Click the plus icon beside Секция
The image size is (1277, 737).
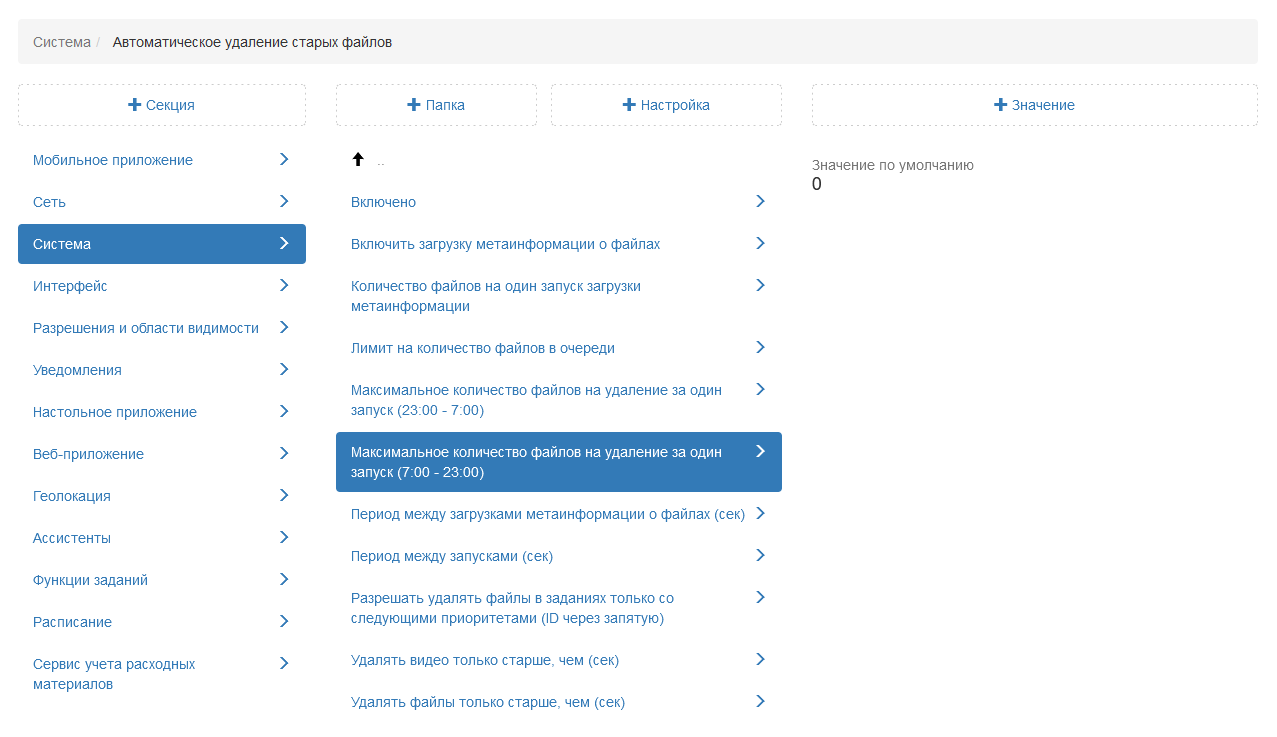pyautogui.click(x=135, y=105)
